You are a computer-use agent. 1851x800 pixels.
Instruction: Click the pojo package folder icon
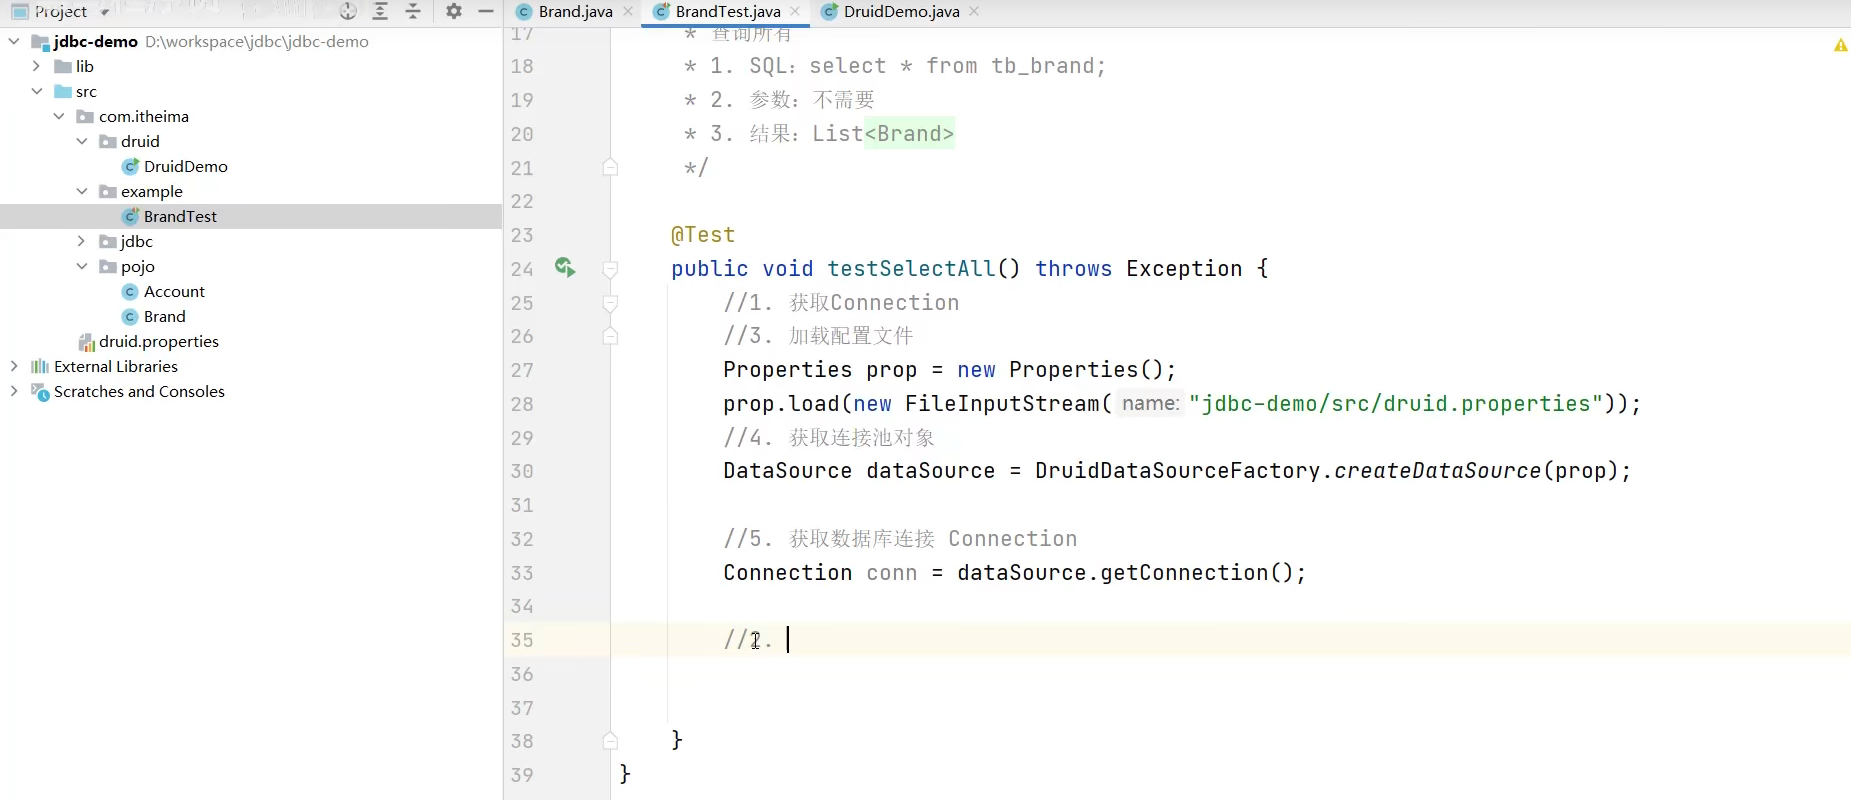108,266
